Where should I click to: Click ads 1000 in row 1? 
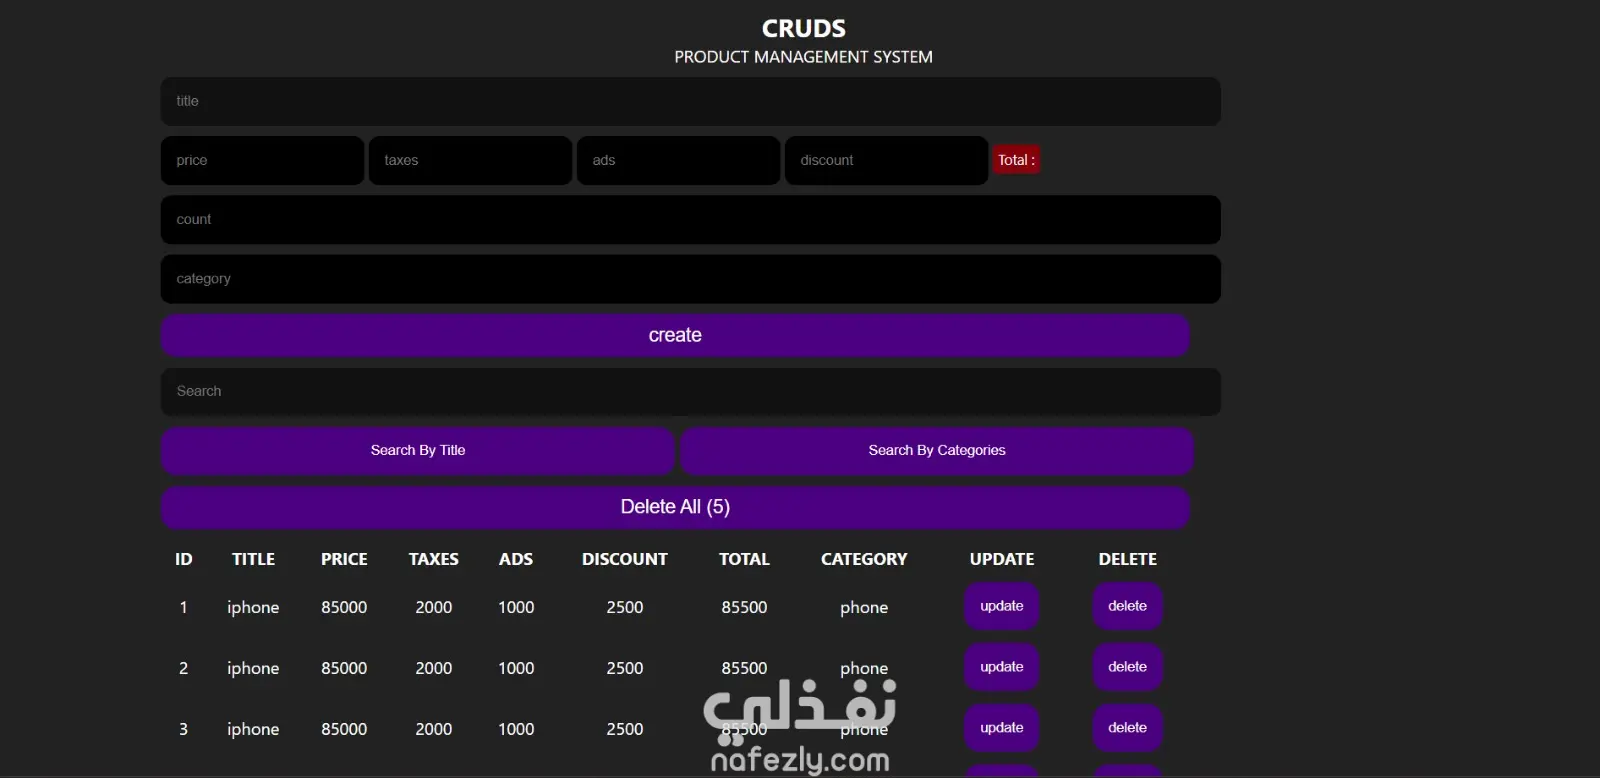pos(516,607)
